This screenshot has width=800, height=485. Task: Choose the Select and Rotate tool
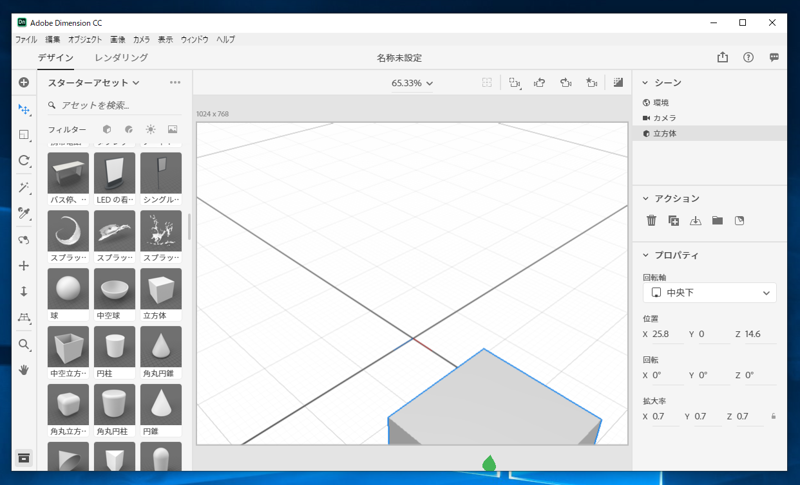pos(24,161)
